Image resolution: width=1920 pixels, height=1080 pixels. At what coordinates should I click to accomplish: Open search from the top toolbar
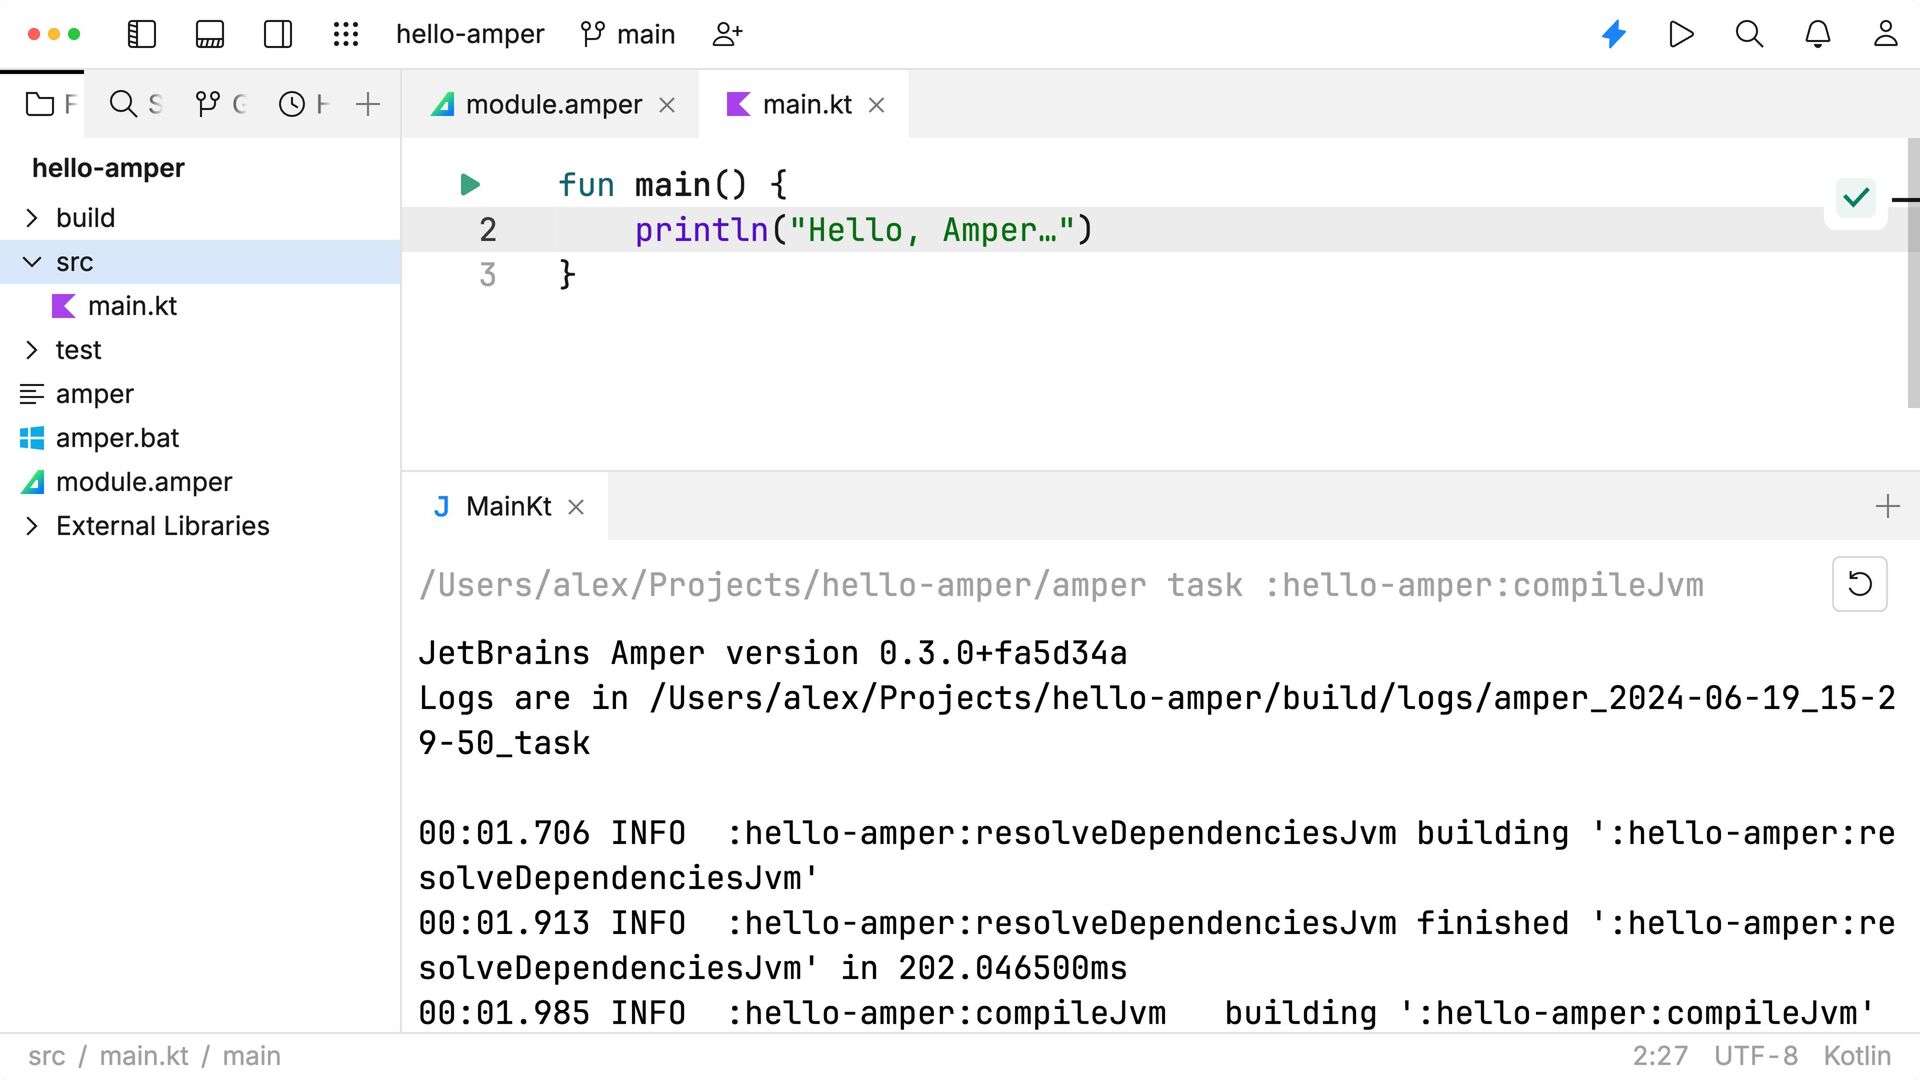click(x=1749, y=34)
